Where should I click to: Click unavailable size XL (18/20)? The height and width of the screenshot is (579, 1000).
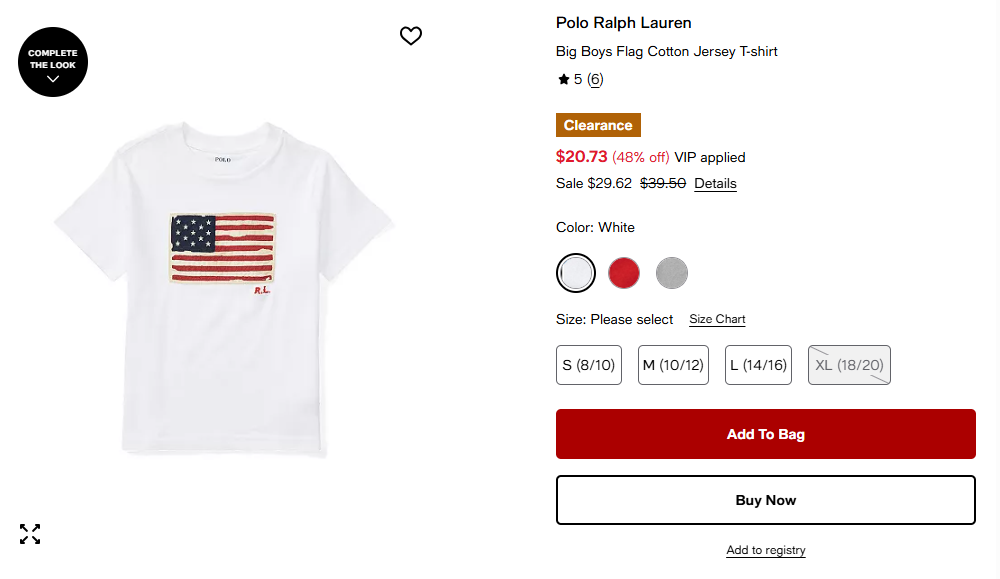point(849,365)
